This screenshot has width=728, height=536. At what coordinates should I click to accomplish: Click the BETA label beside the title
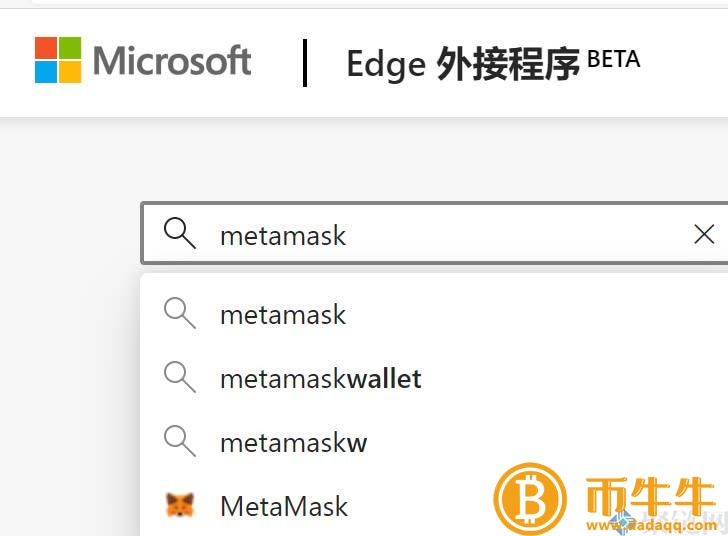613,59
